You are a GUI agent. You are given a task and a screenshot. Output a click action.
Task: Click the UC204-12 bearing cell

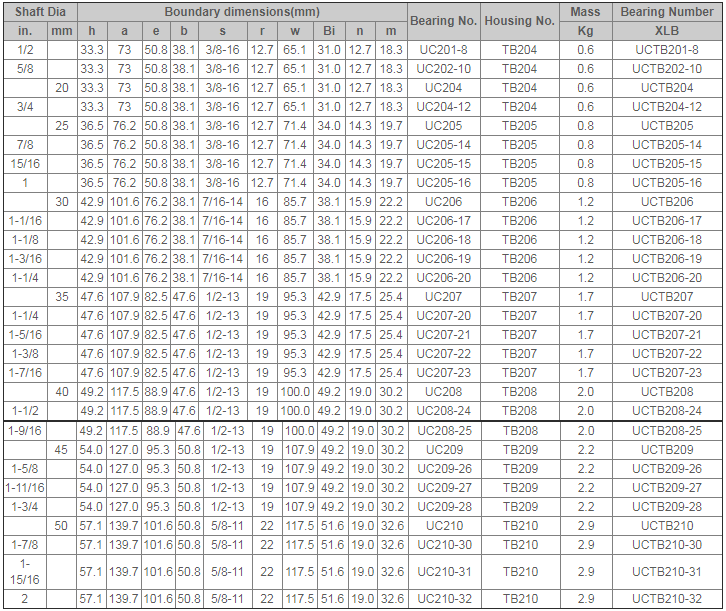click(x=443, y=107)
